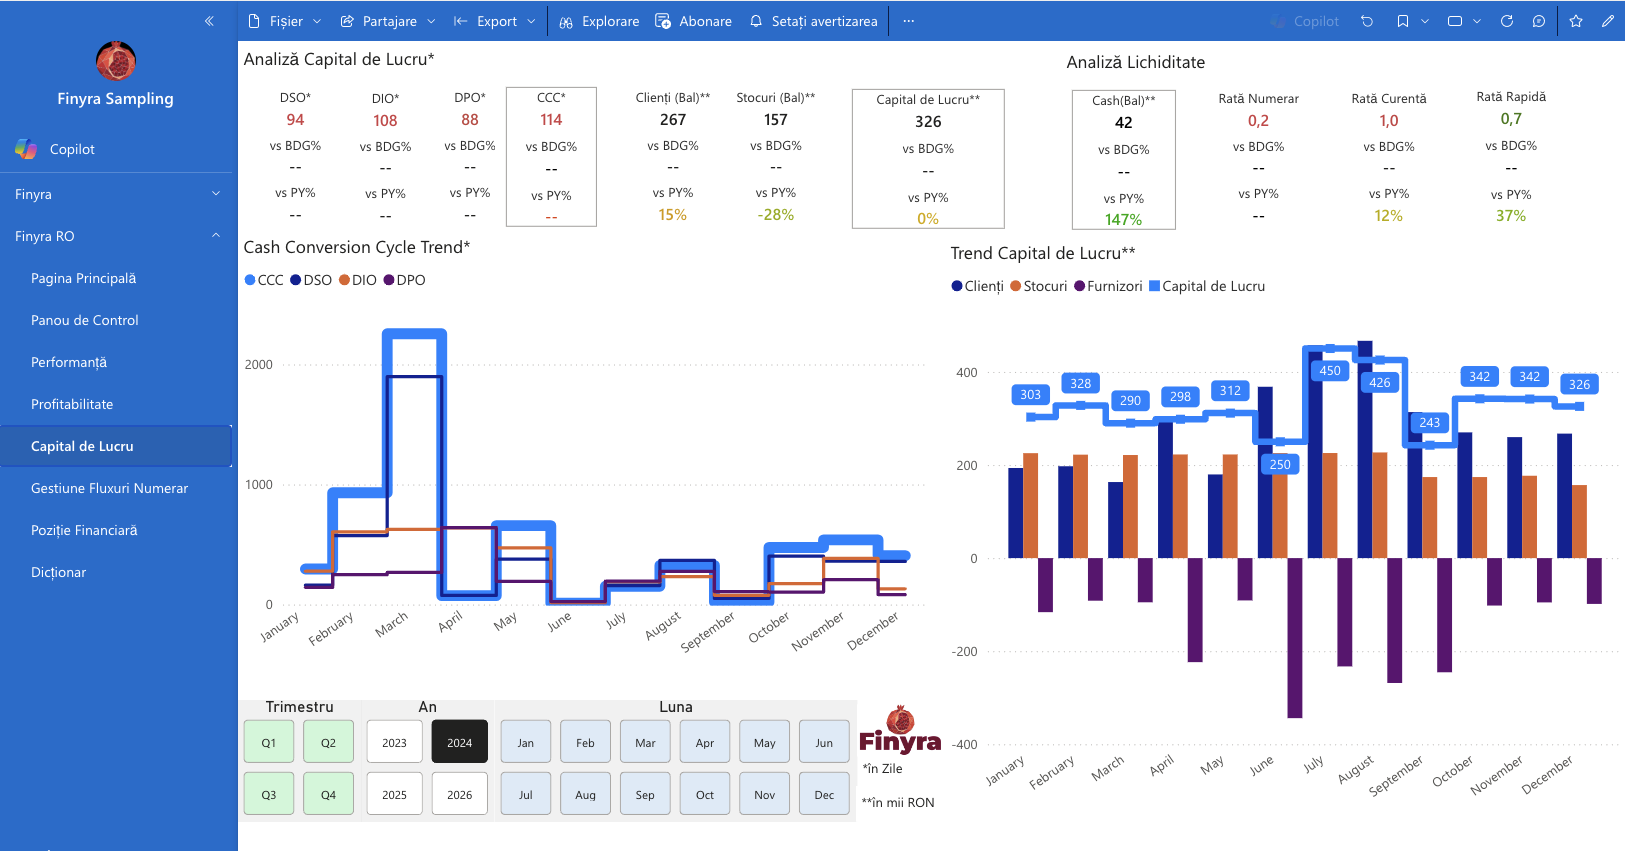
Task: Expand the view dropdown arrow
Action: (1477, 21)
